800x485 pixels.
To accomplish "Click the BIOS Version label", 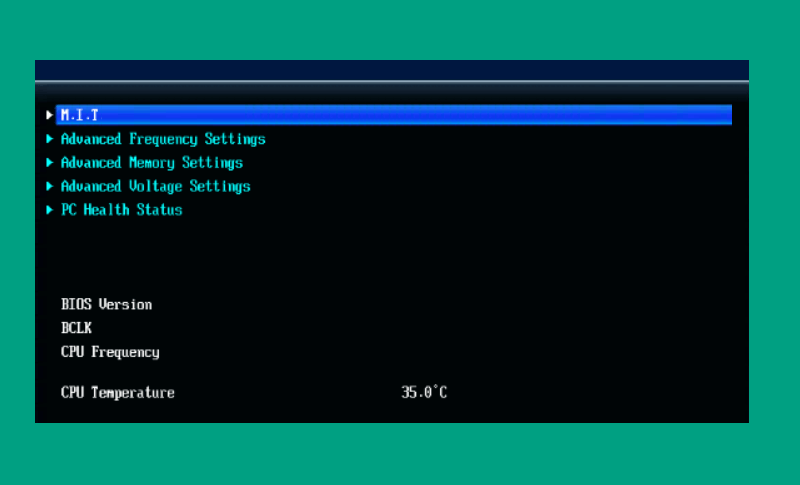I will click(x=106, y=304).
